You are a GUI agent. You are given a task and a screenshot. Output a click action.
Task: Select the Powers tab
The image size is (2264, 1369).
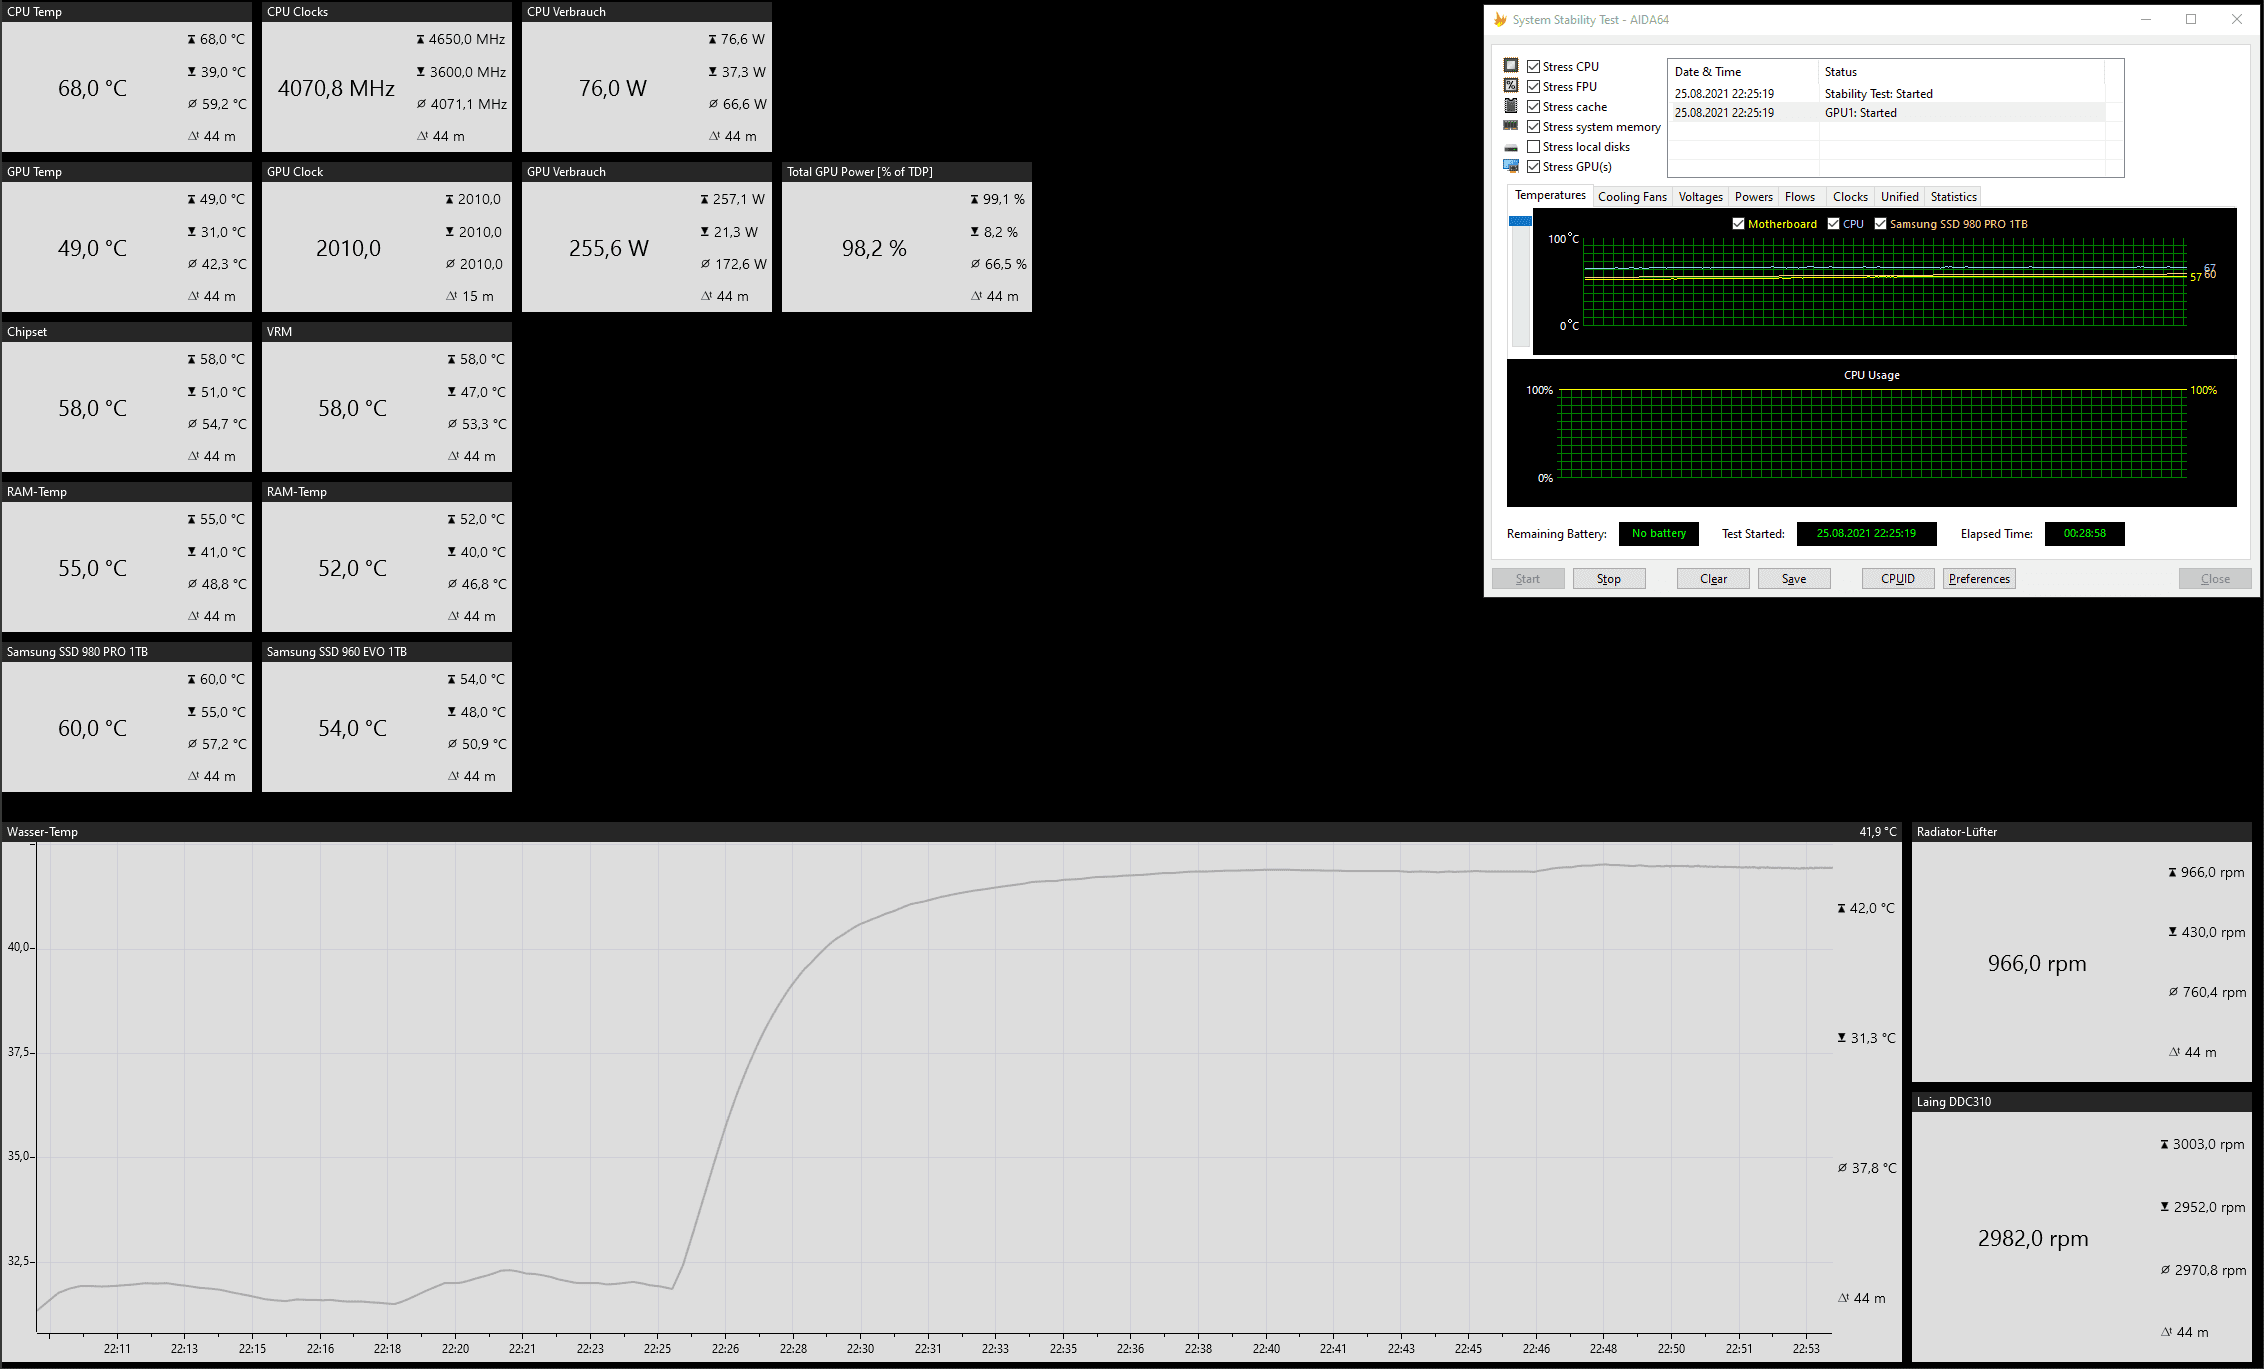(1753, 197)
